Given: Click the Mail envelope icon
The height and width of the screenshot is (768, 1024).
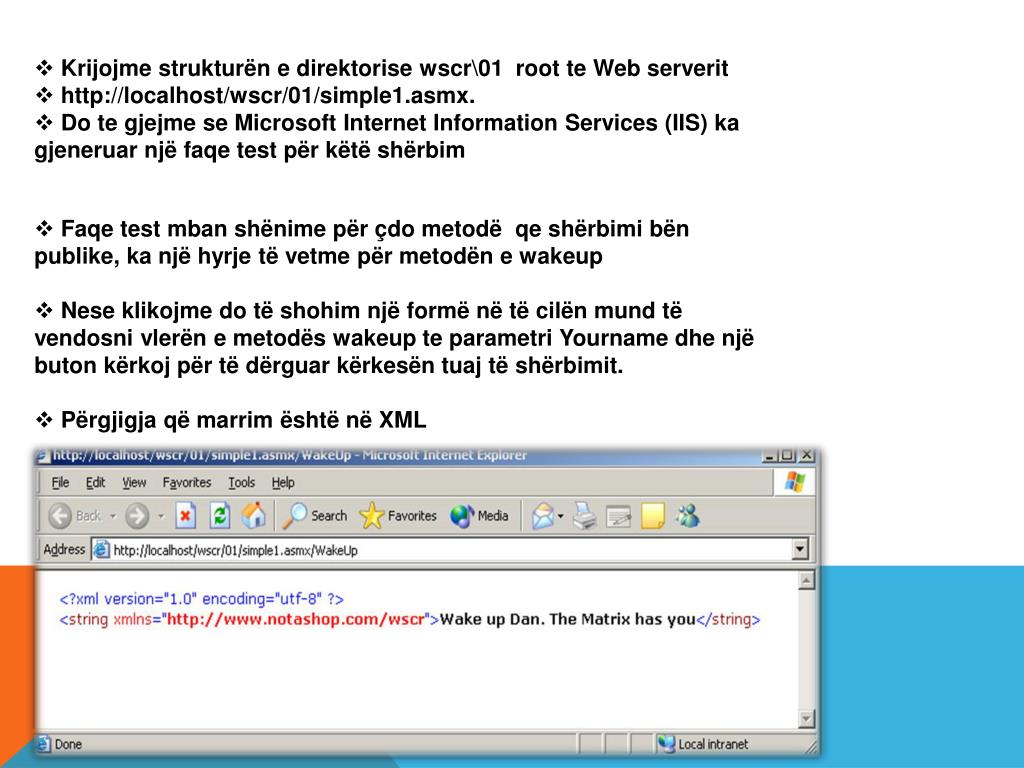Looking at the screenshot, I should click(x=542, y=516).
